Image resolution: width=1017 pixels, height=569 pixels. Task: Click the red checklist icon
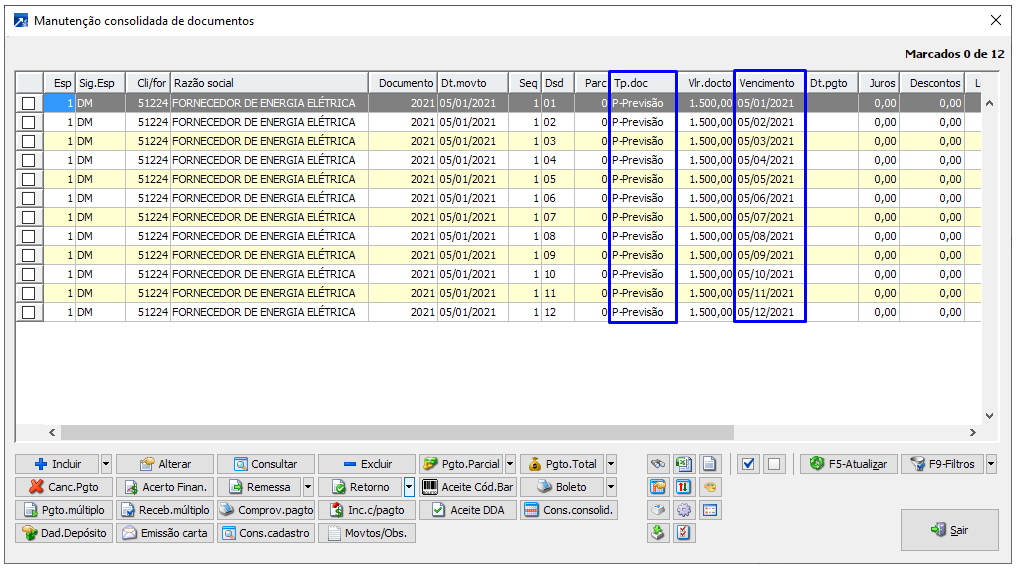[684, 533]
